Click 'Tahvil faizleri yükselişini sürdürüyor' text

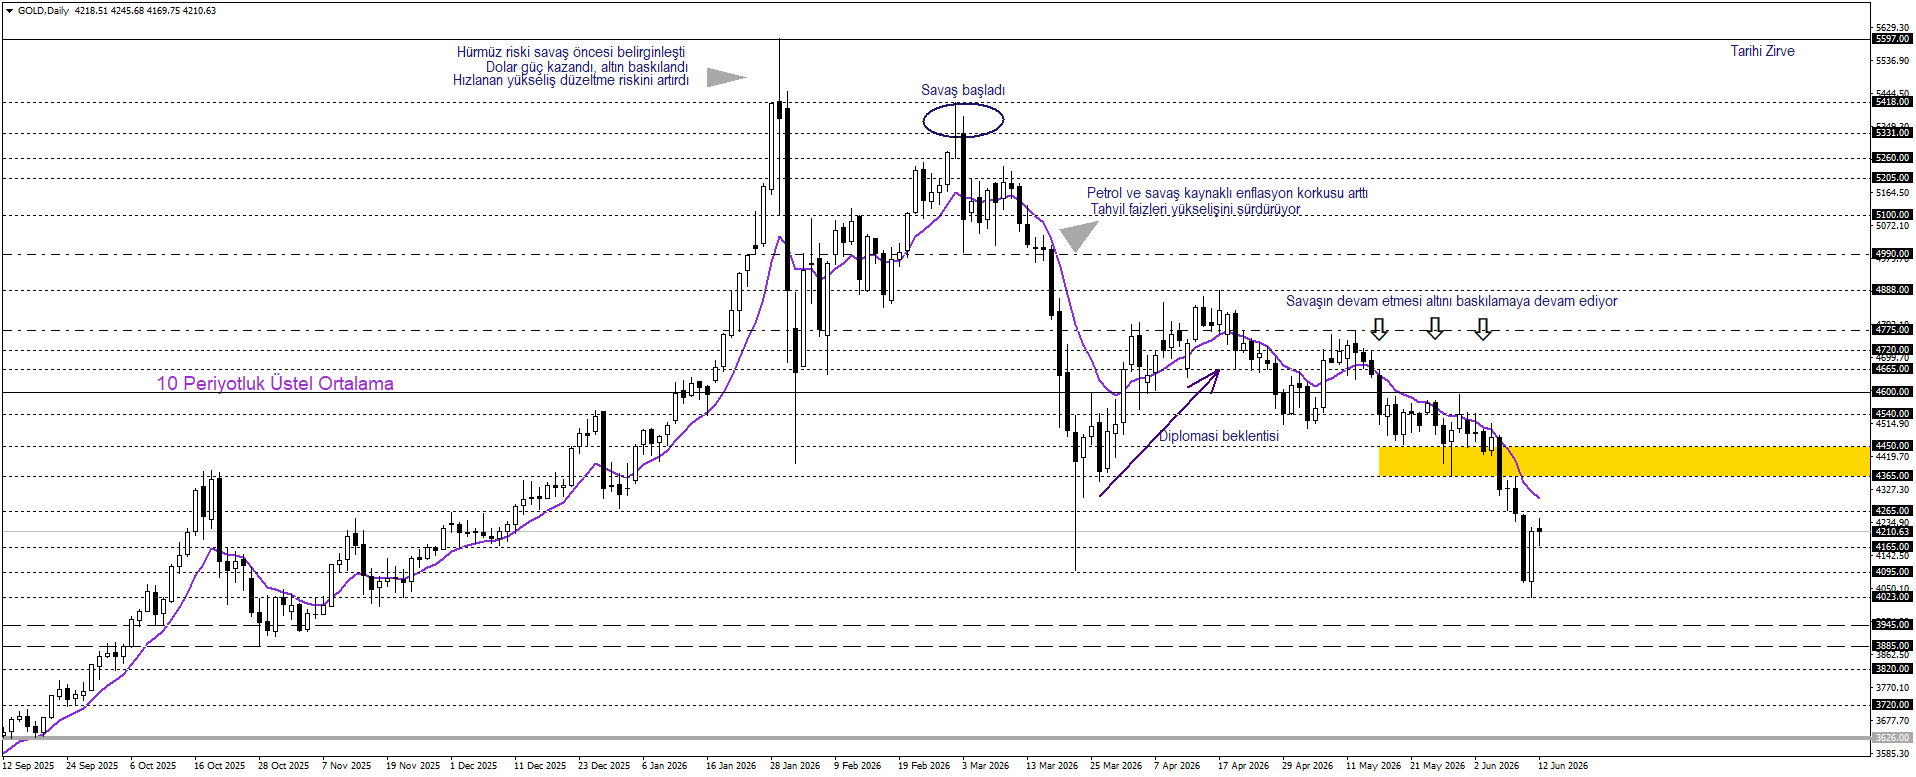point(1195,209)
